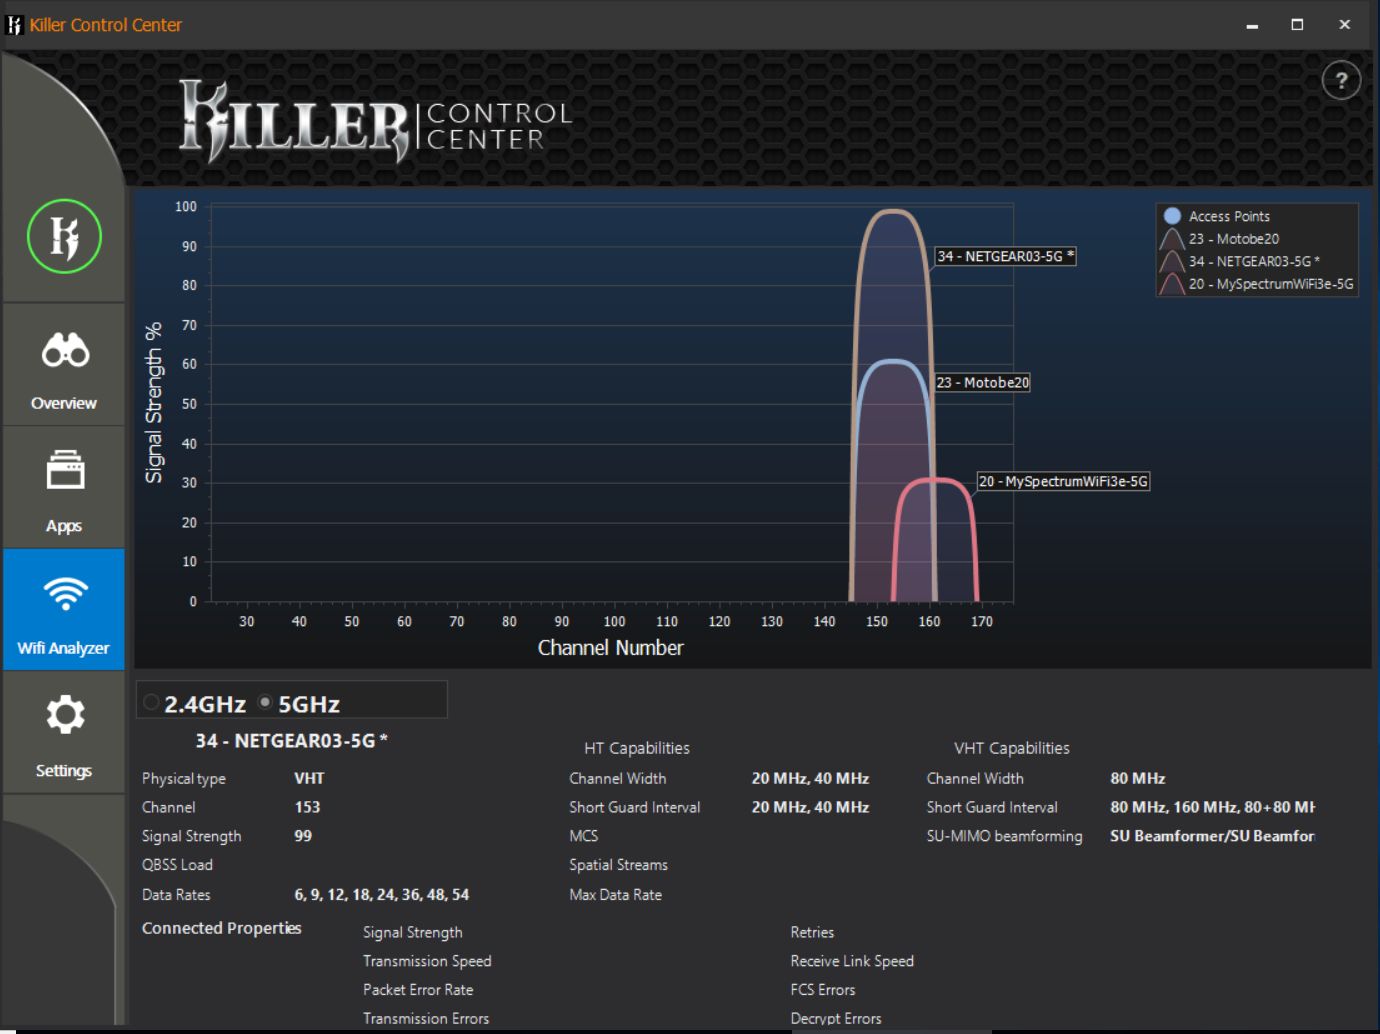Viewport: 1380px width, 1034px height.
Task: Click the Packet Error Rate label
Action: click(x=418, y=990)
